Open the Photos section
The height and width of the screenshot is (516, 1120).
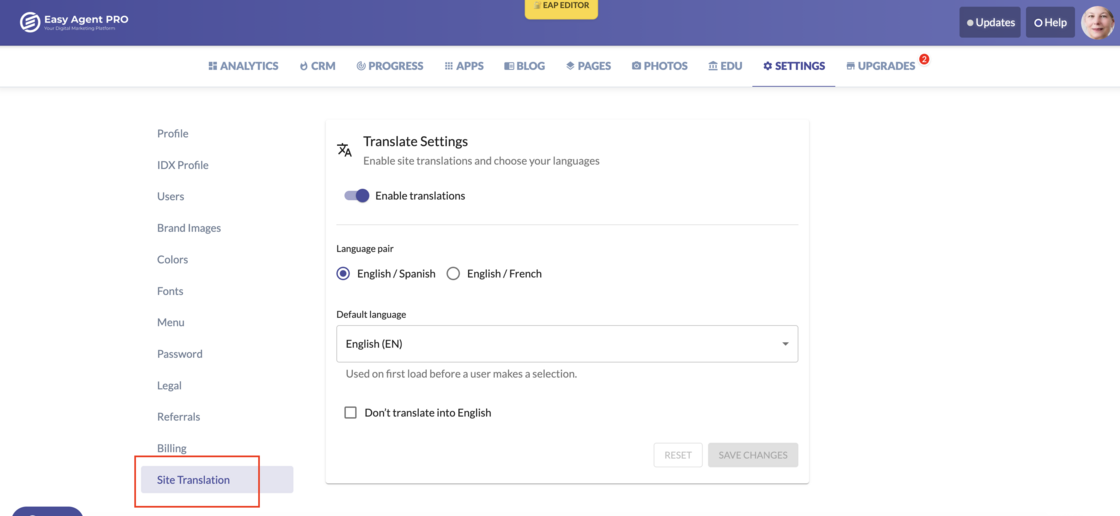659,66
